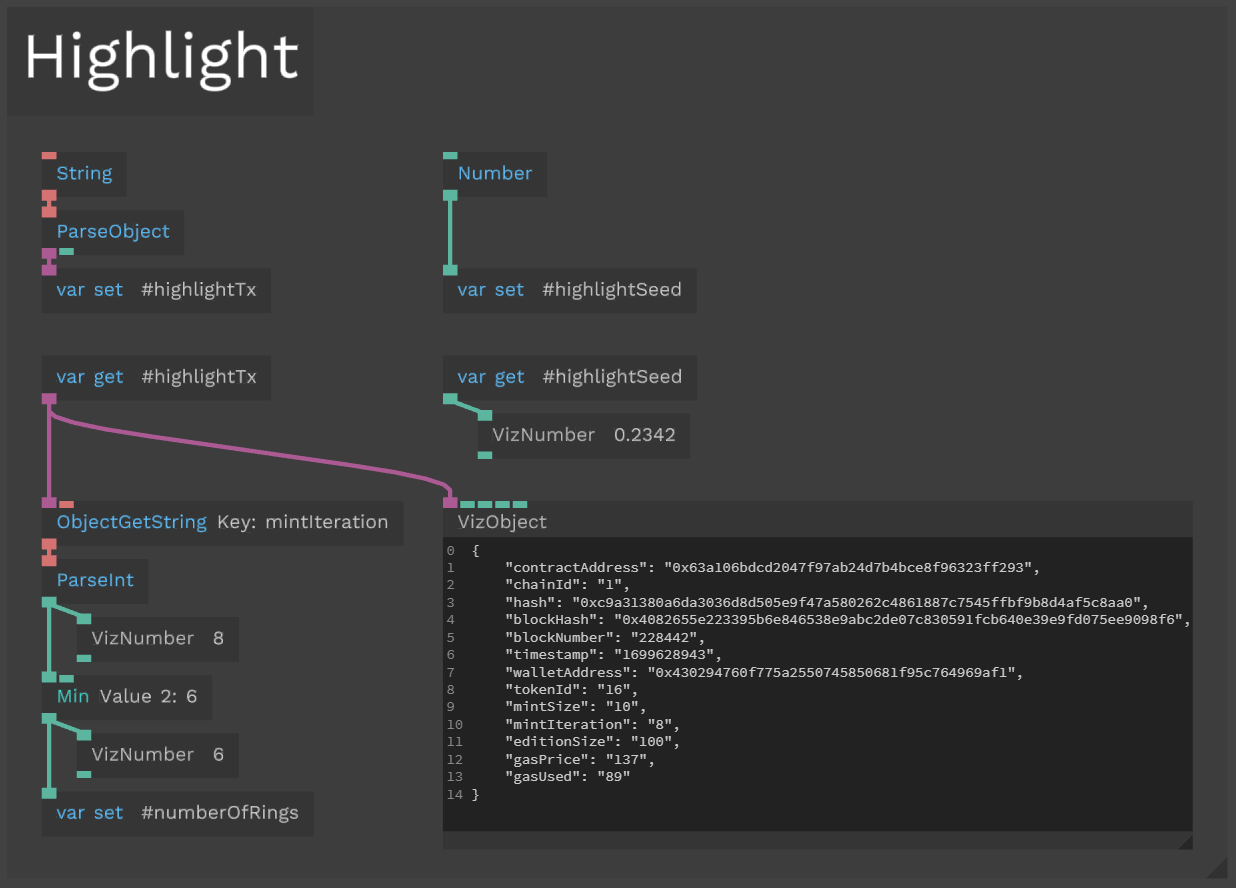Select the var set #numberOfRings node

(x=177, y=813)
